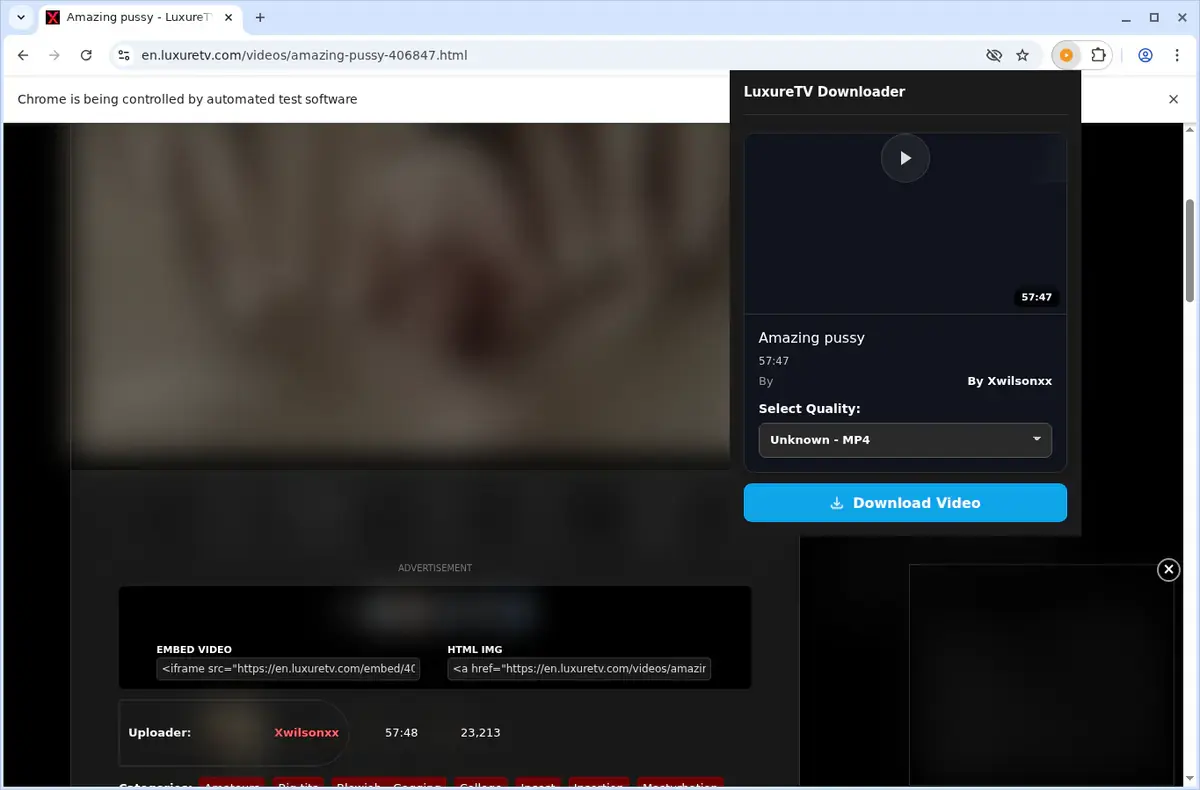Click the address bar URL field
The image size is (1200, 790).
(x=304, y=55)
